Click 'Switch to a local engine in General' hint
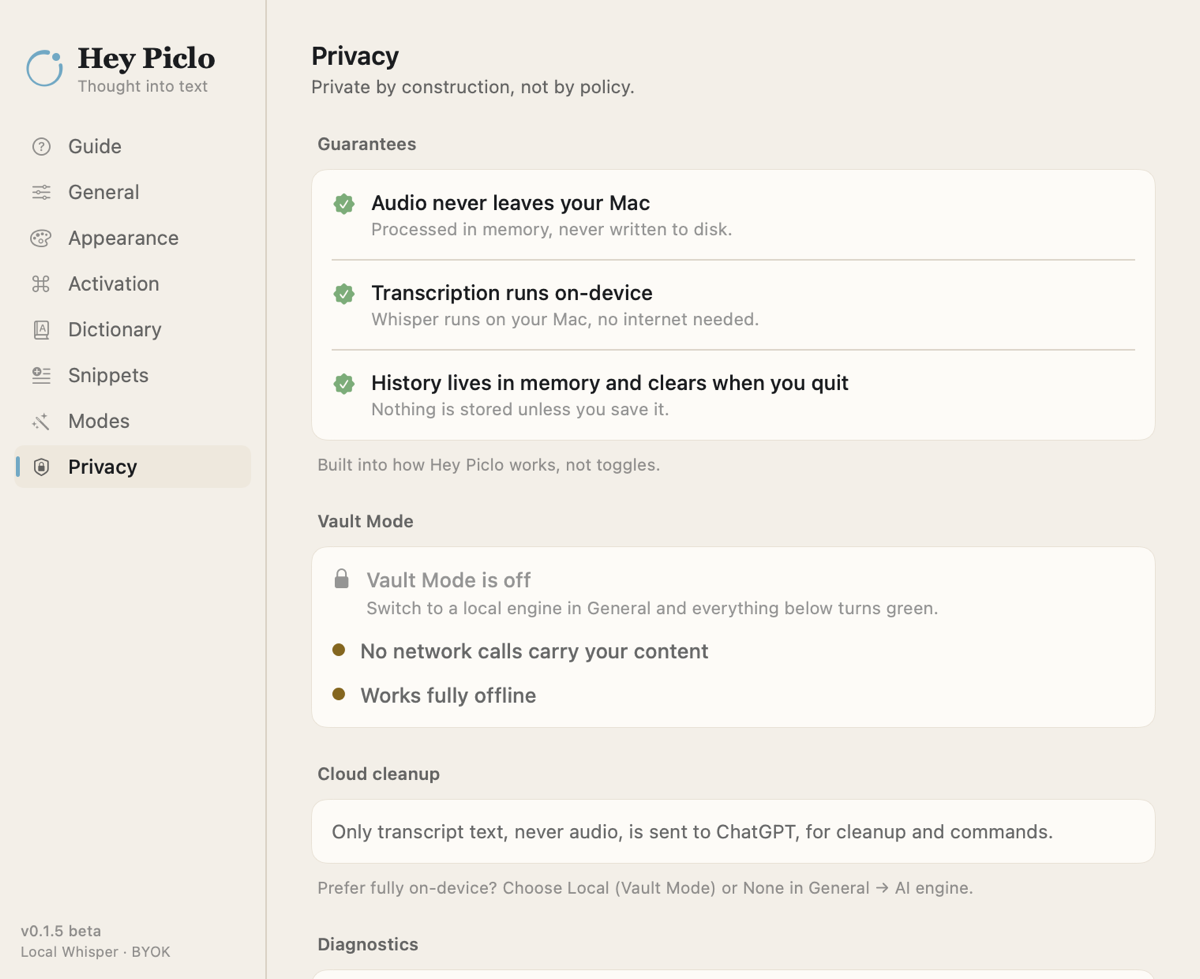1200x979 pixels. click(x=652, y=608)
